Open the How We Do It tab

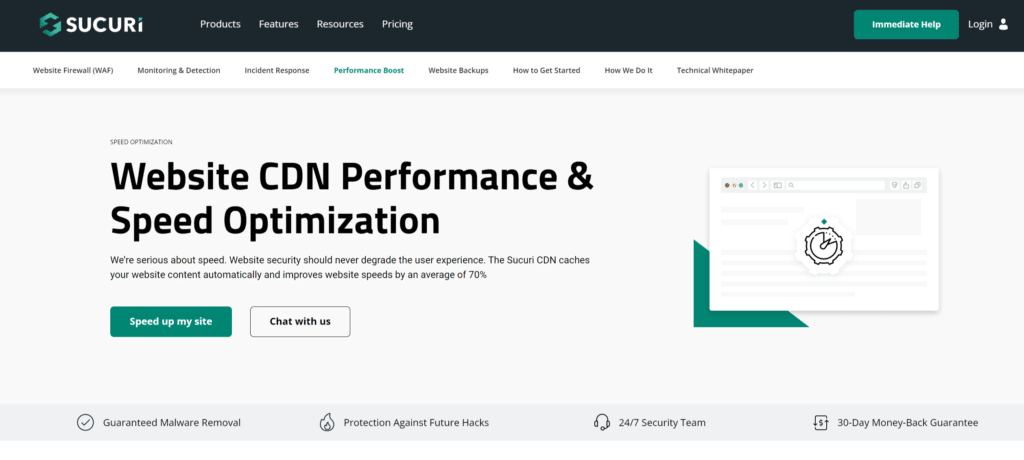click(x=628, y=71)
